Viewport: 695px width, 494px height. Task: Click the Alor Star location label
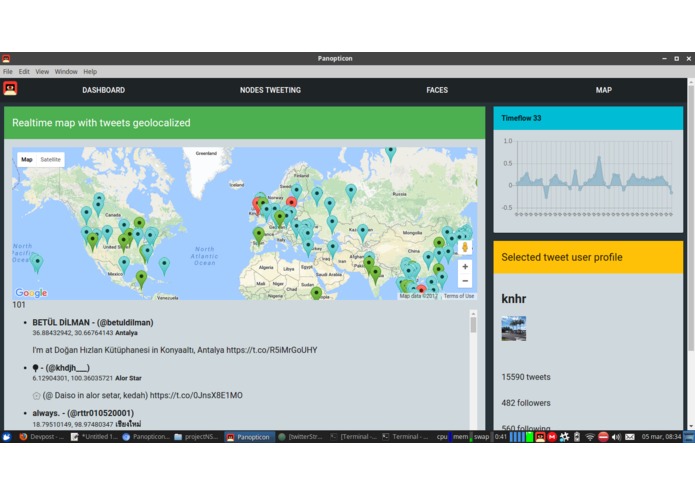point(129,378)
